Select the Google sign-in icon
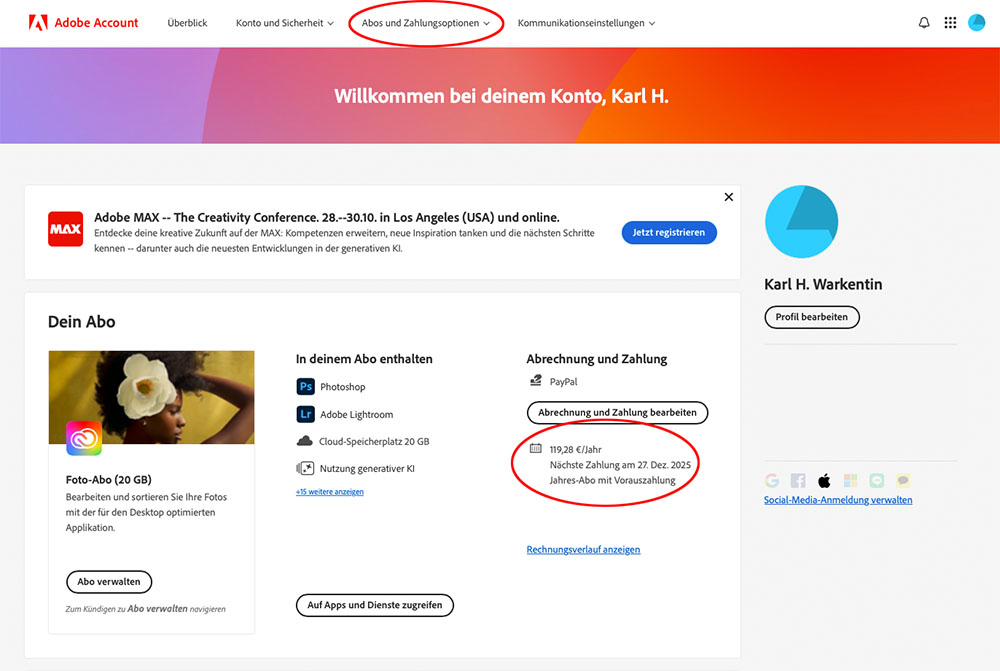The image size is (1000, 671). pyautogui.click(x=772, y=480)
